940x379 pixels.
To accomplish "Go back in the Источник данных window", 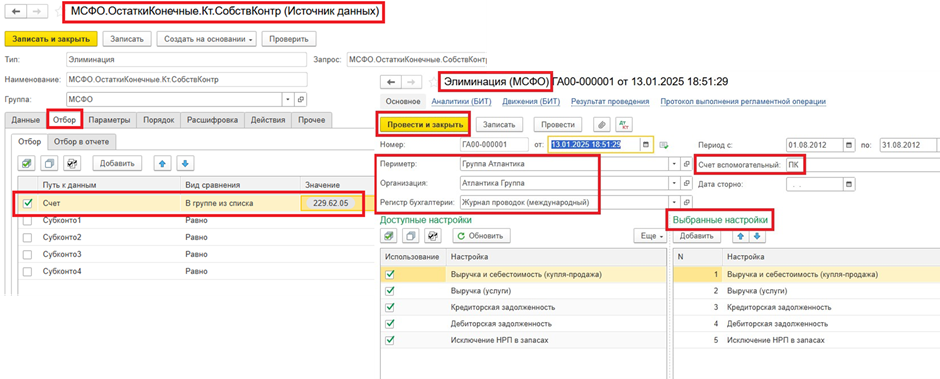I will click(15, 12).
